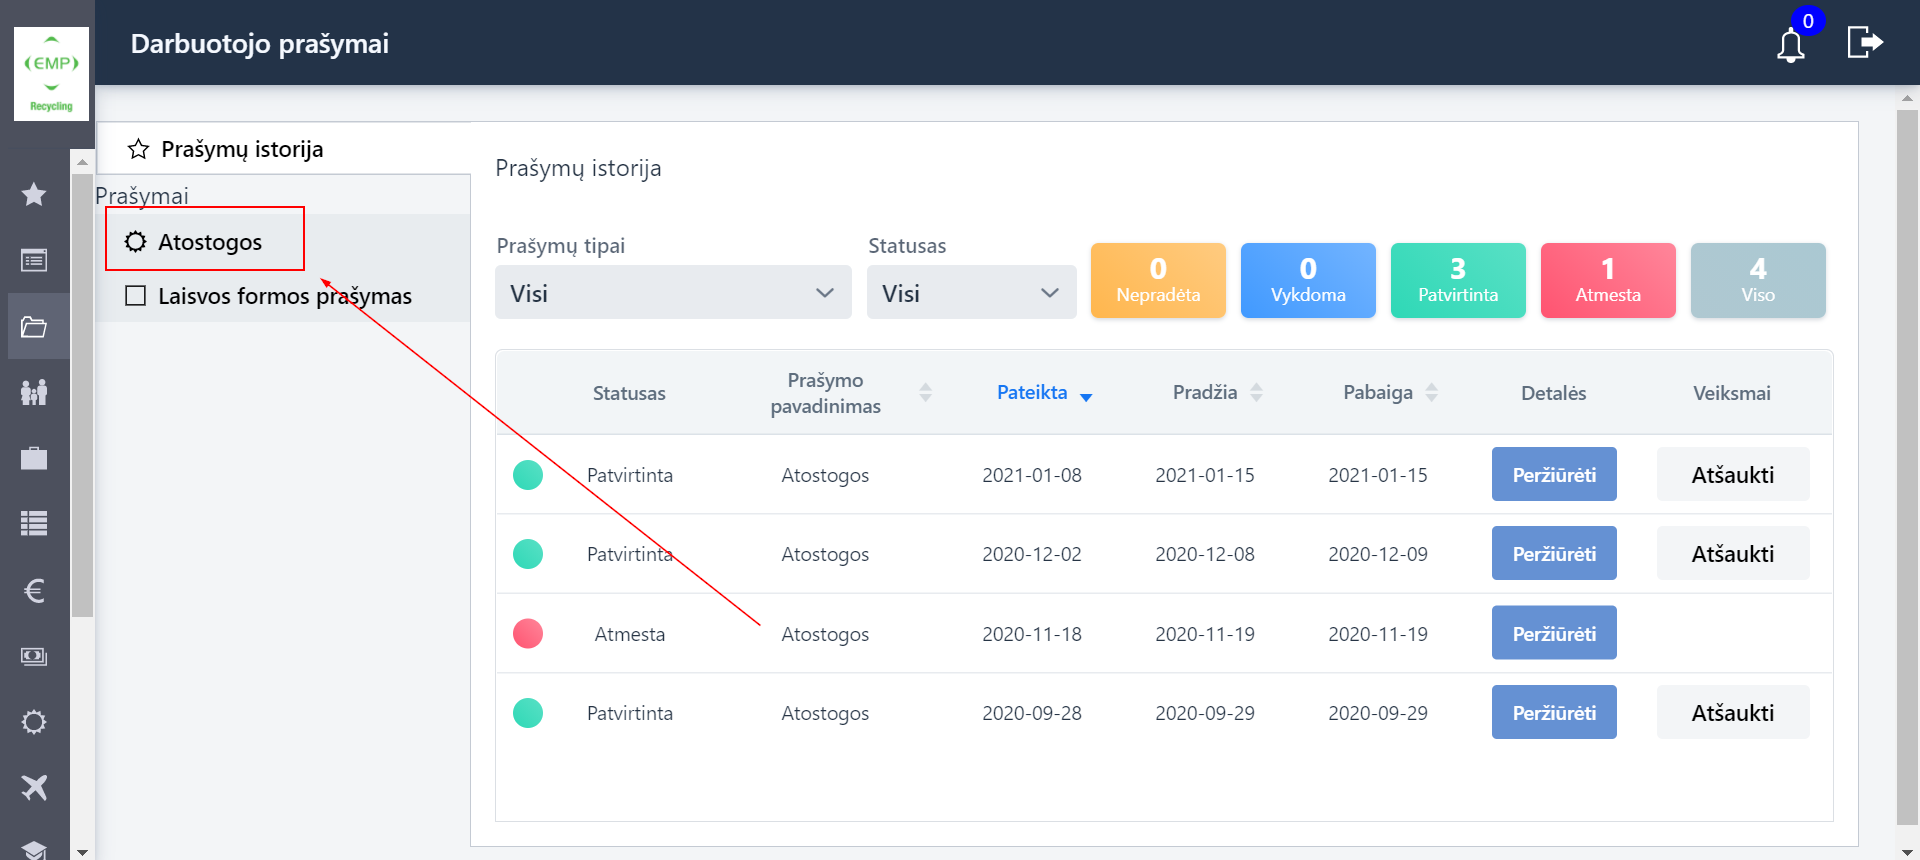Click the red Atmesta status tile

coord(1607,281)
